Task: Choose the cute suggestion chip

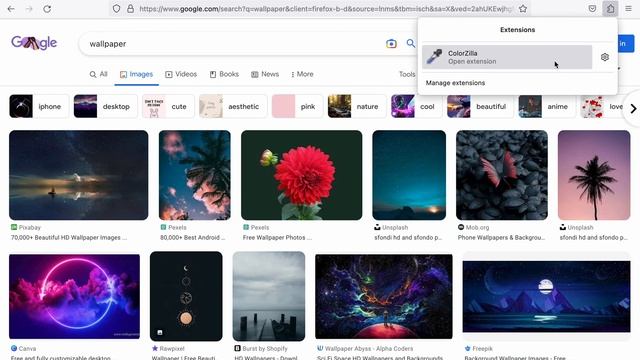Action: (x=168, y=107)
